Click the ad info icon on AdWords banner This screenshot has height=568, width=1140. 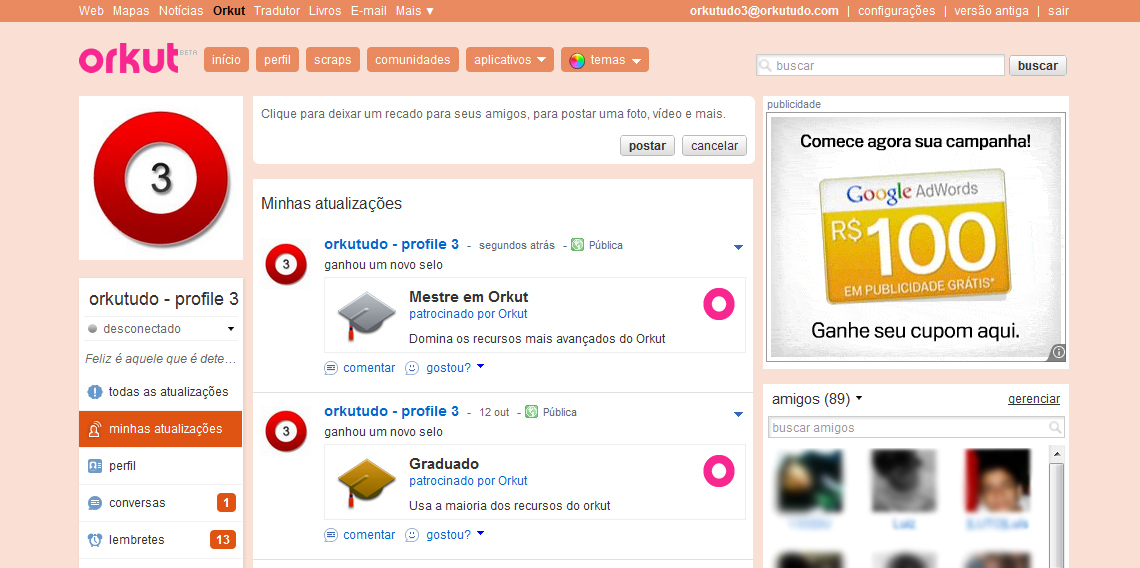tap(1059, 352)
